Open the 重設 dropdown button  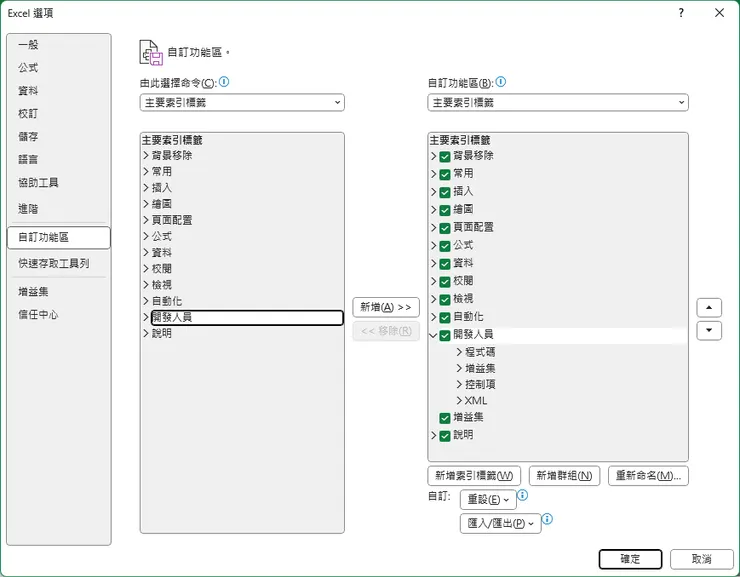(488, 499)
